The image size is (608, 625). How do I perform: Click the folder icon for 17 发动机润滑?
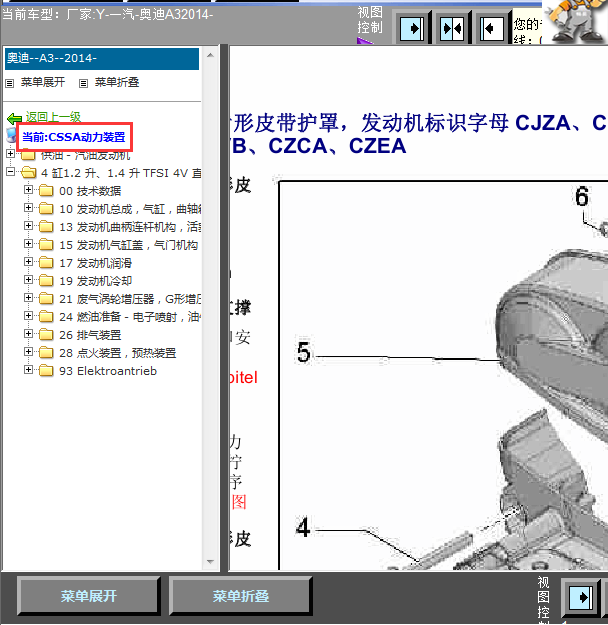click(x=46, y=263)
